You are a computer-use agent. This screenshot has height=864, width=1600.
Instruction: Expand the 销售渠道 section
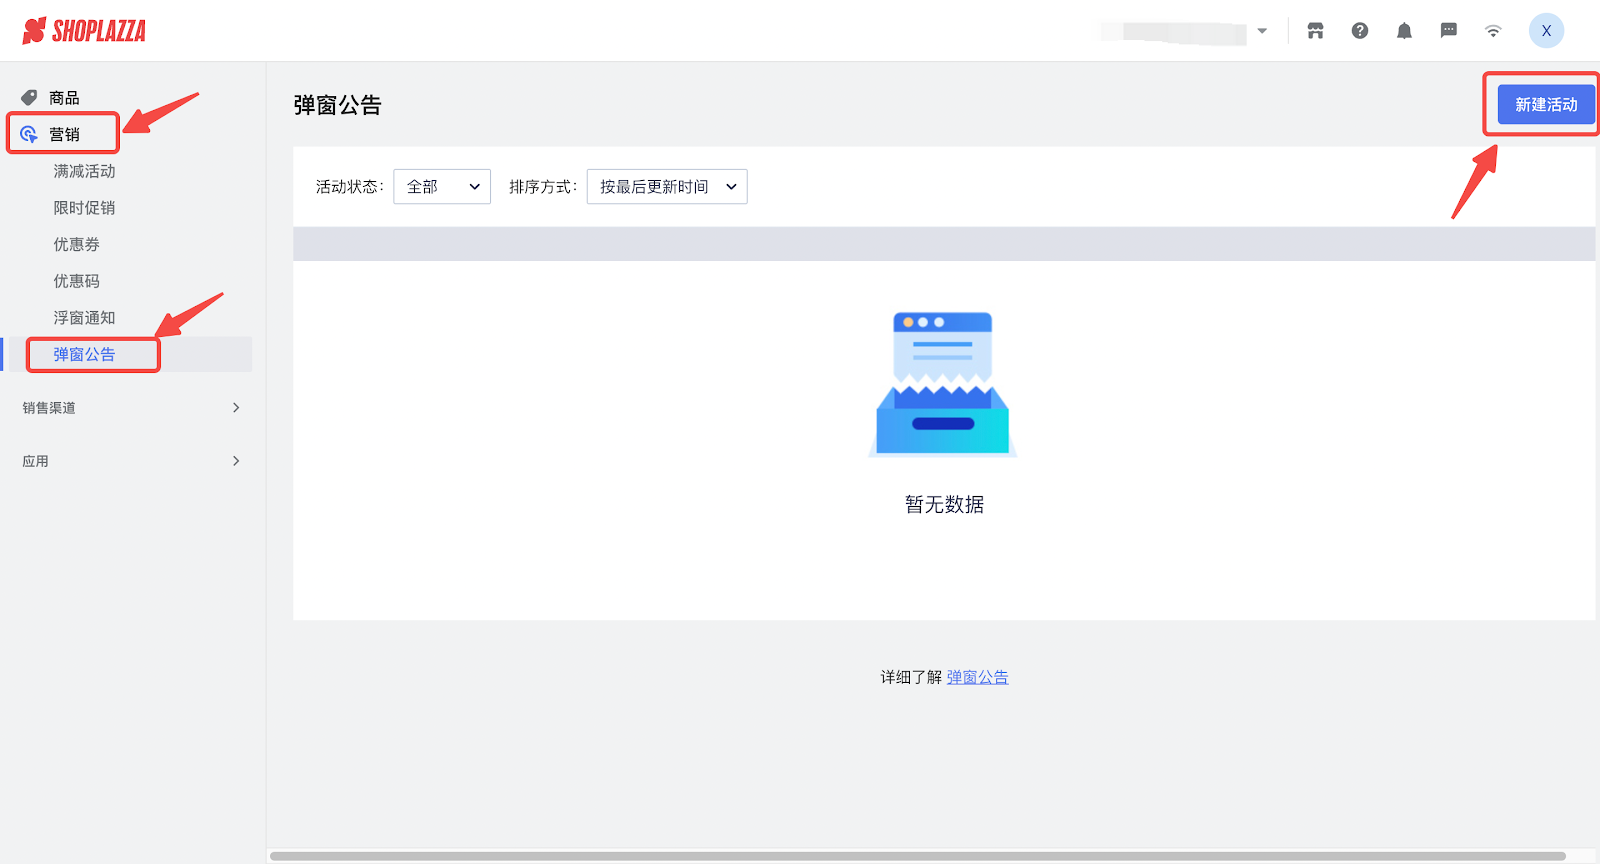131,408
